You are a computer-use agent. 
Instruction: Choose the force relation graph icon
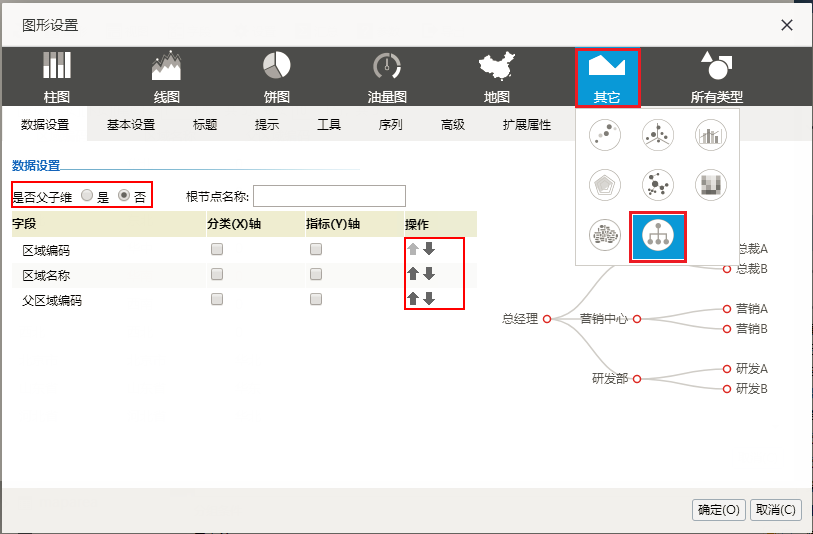pos(657,185)
